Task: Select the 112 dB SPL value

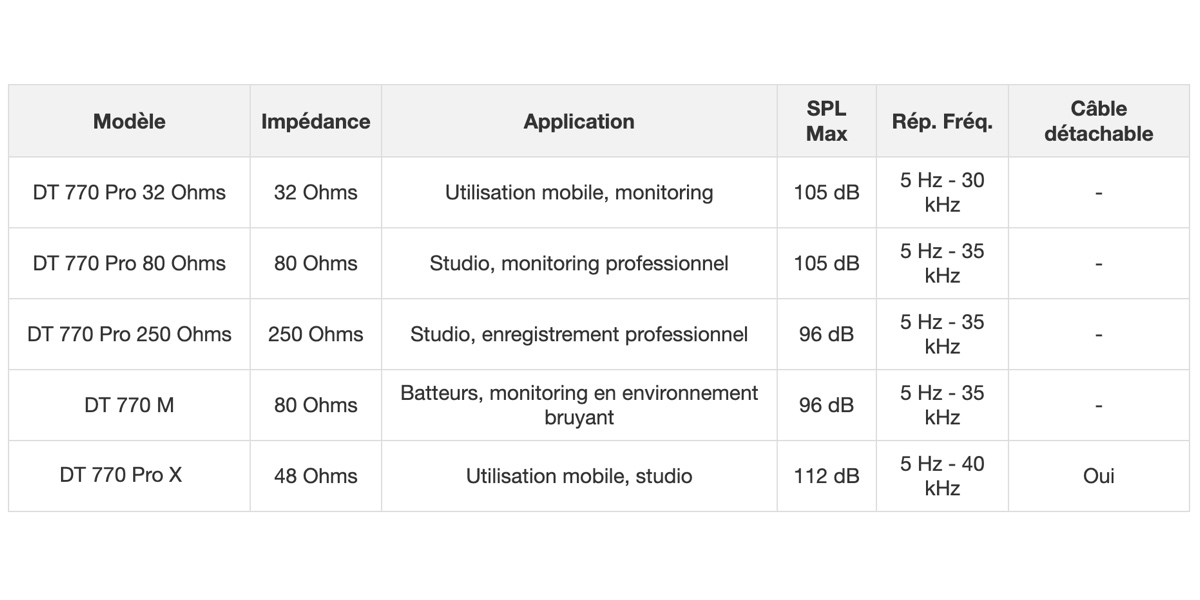Action: tap(827, 476)
